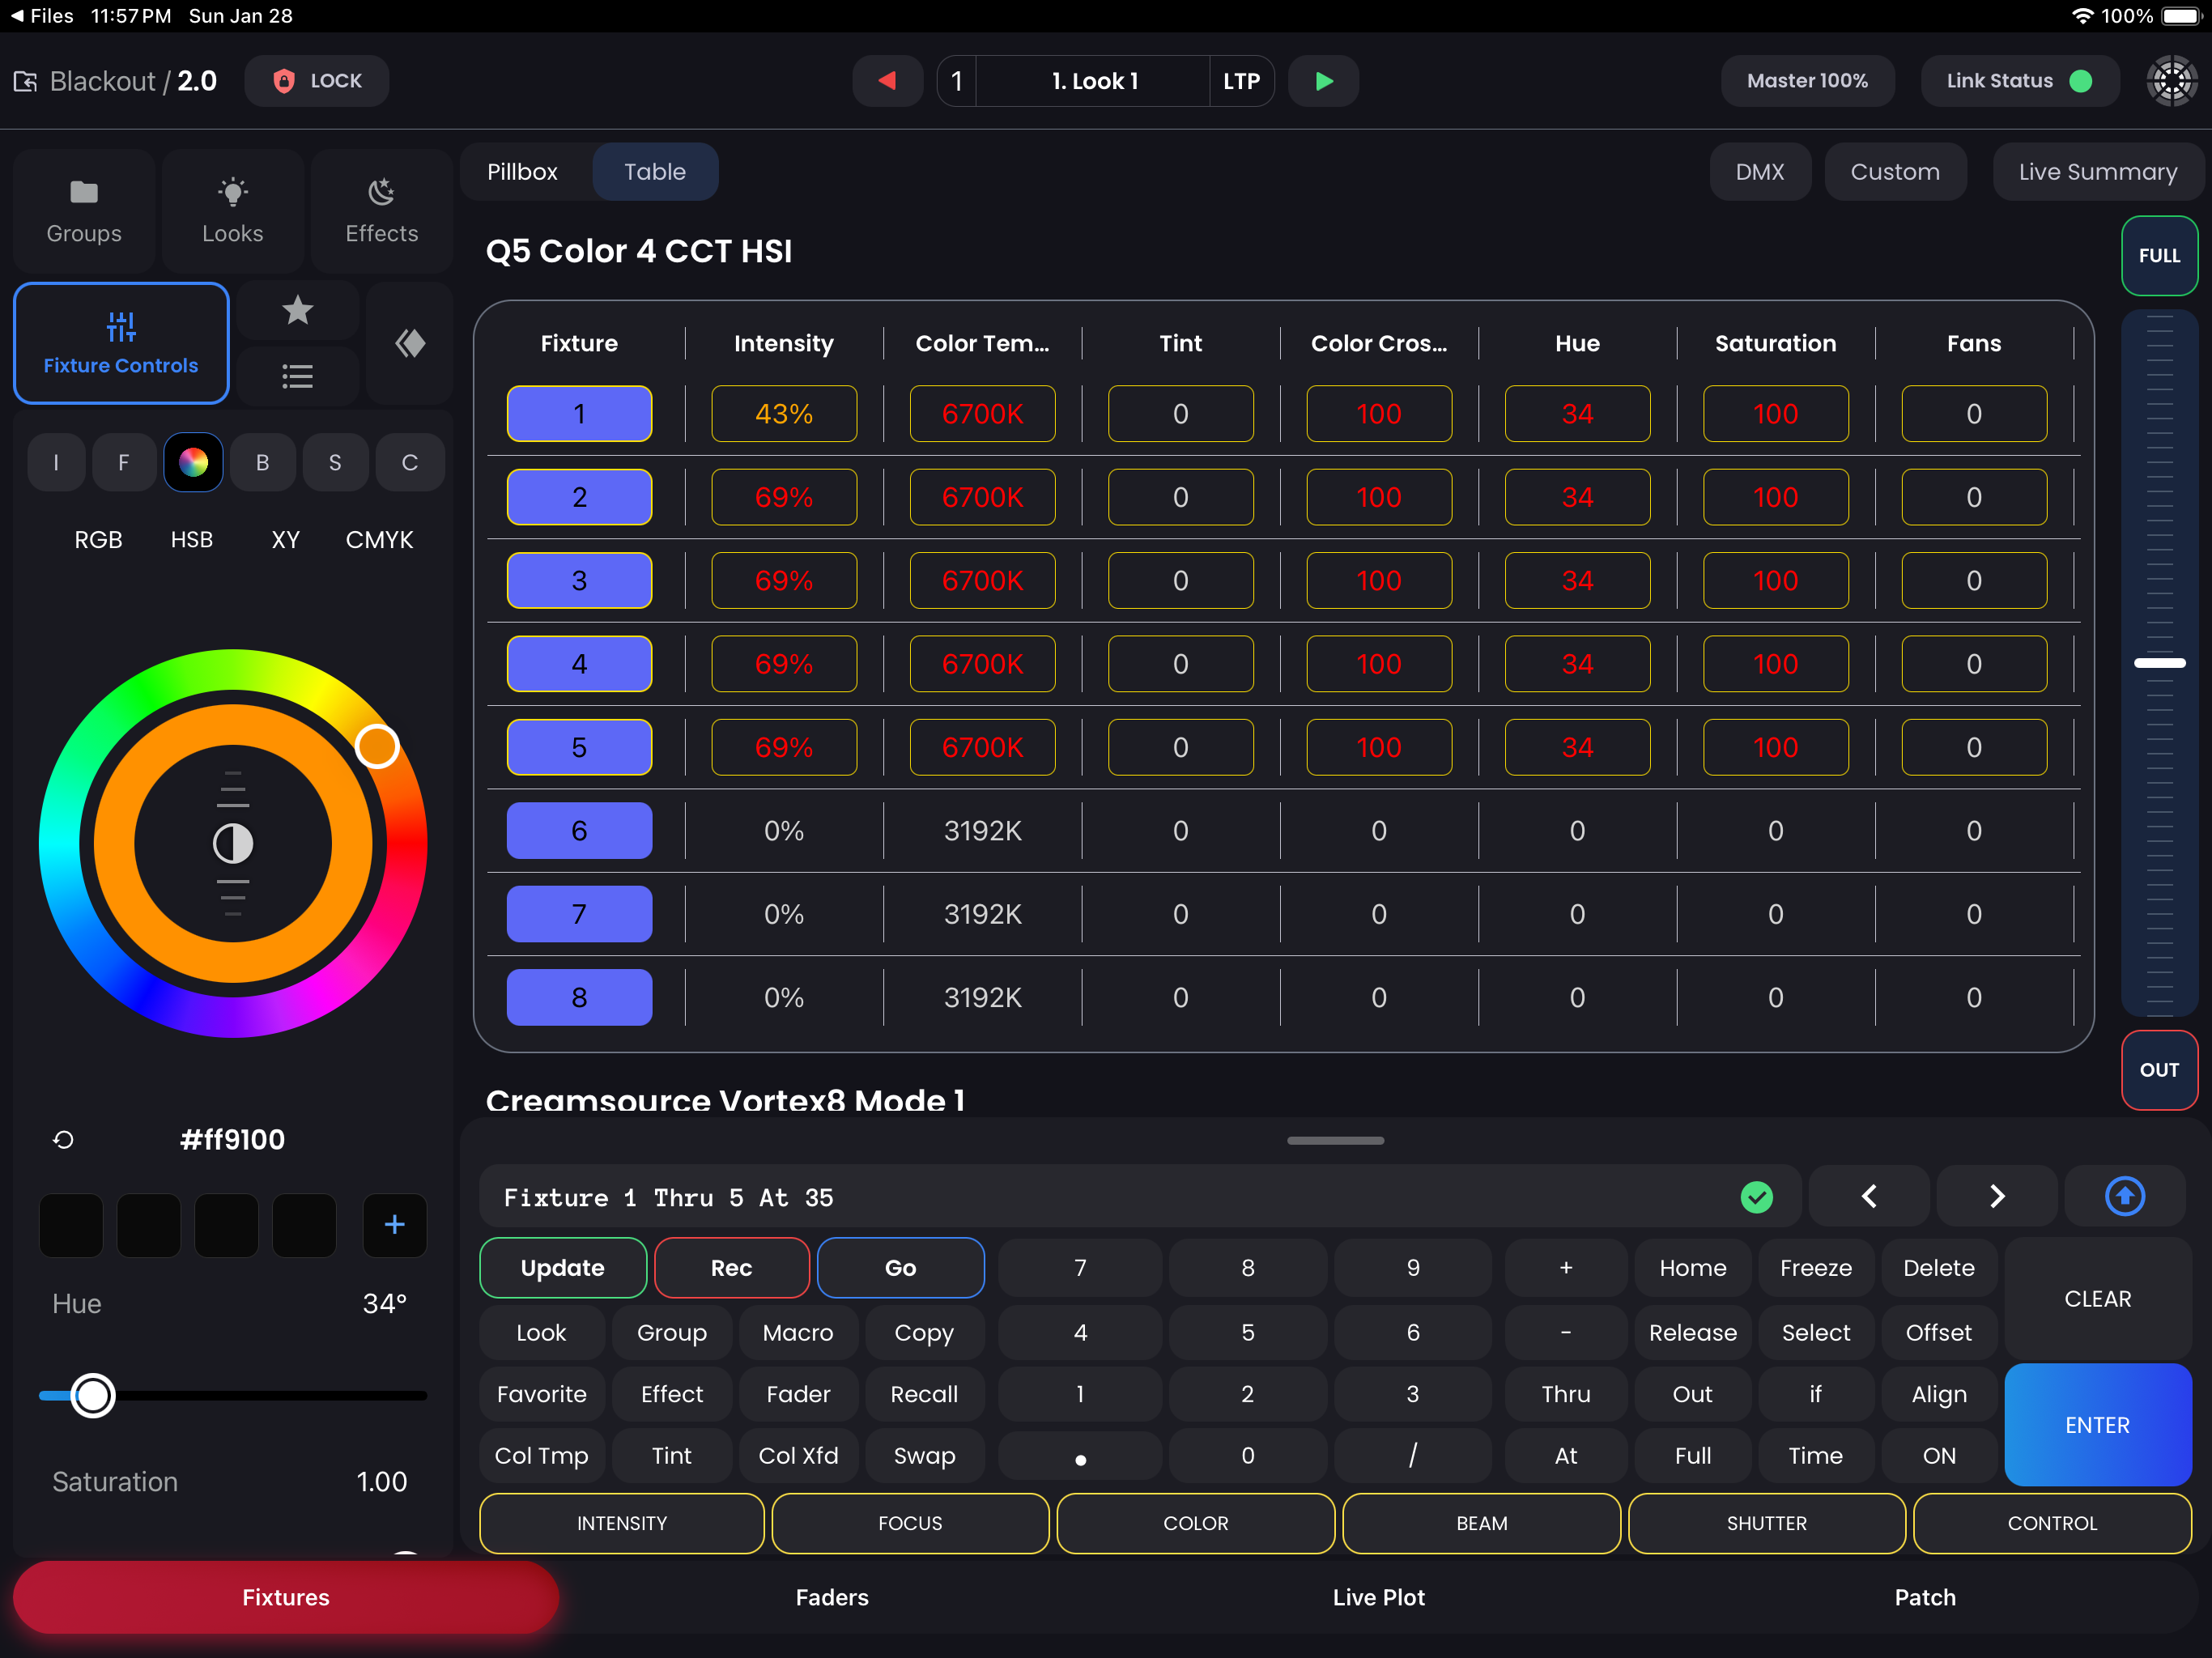Image resolution: width=2212 pixels, height=1658 pixels.
Task: Click the command line input field
Action: pyautogui.click(x=1140, y=1197)
